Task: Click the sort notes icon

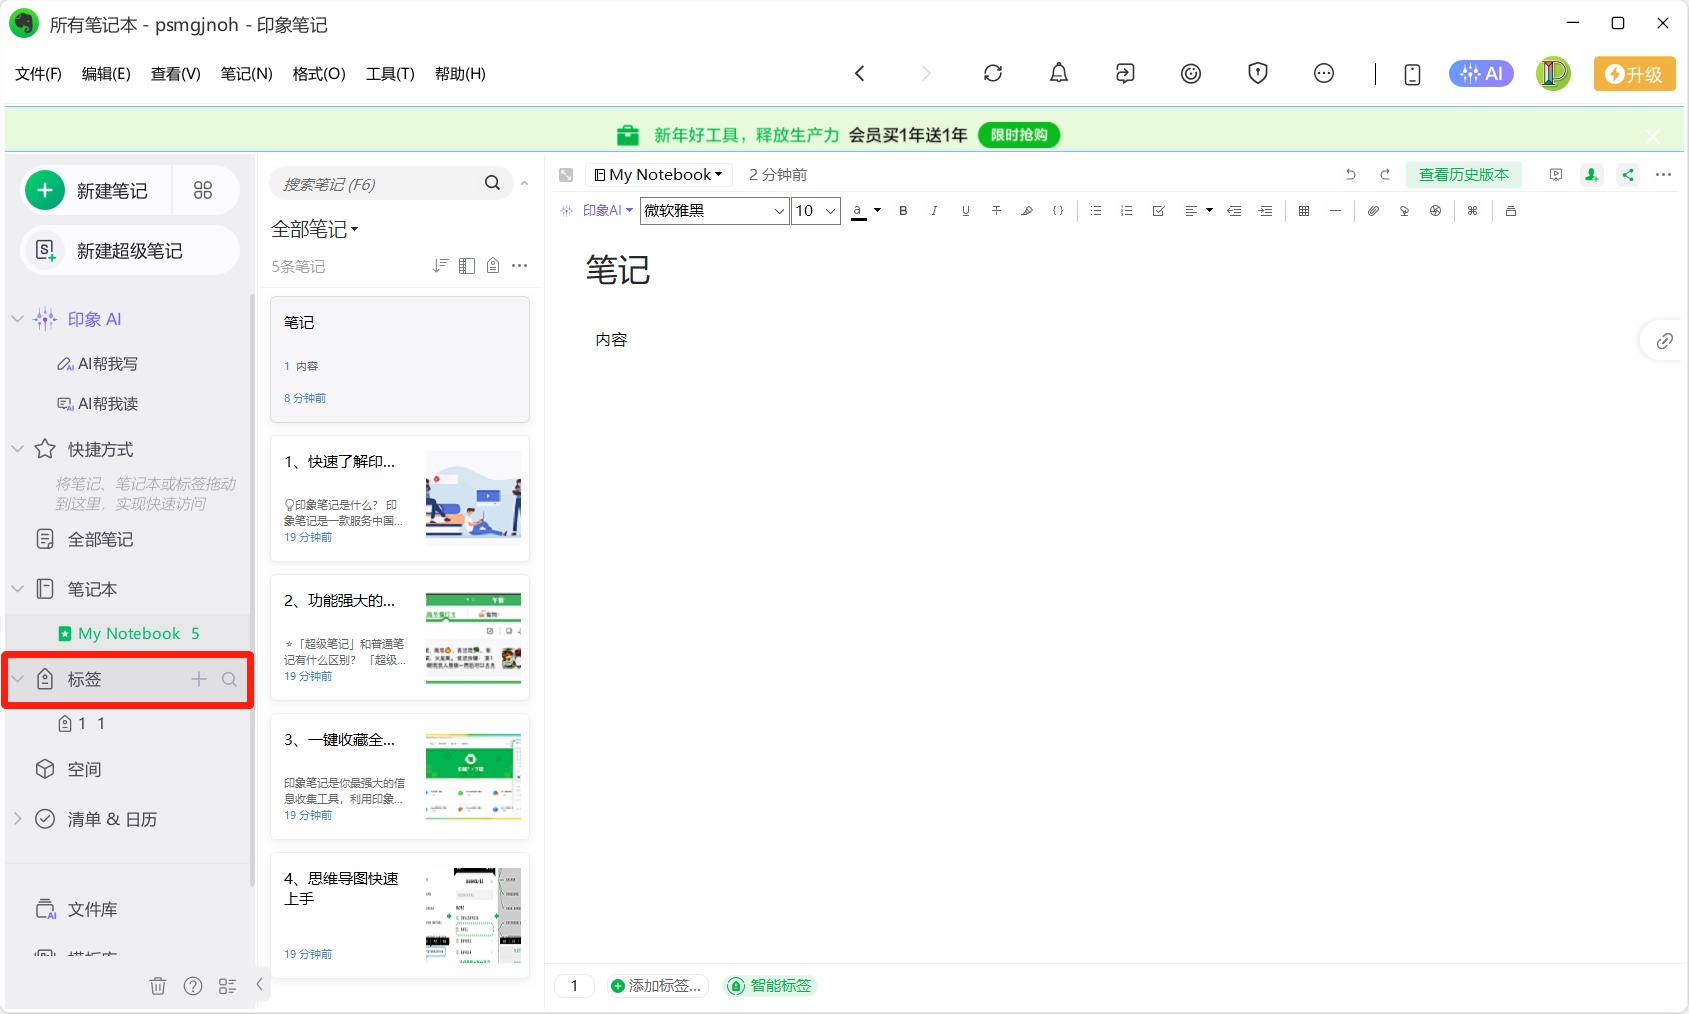Action: pyautogui.click(x=440, y=265)
